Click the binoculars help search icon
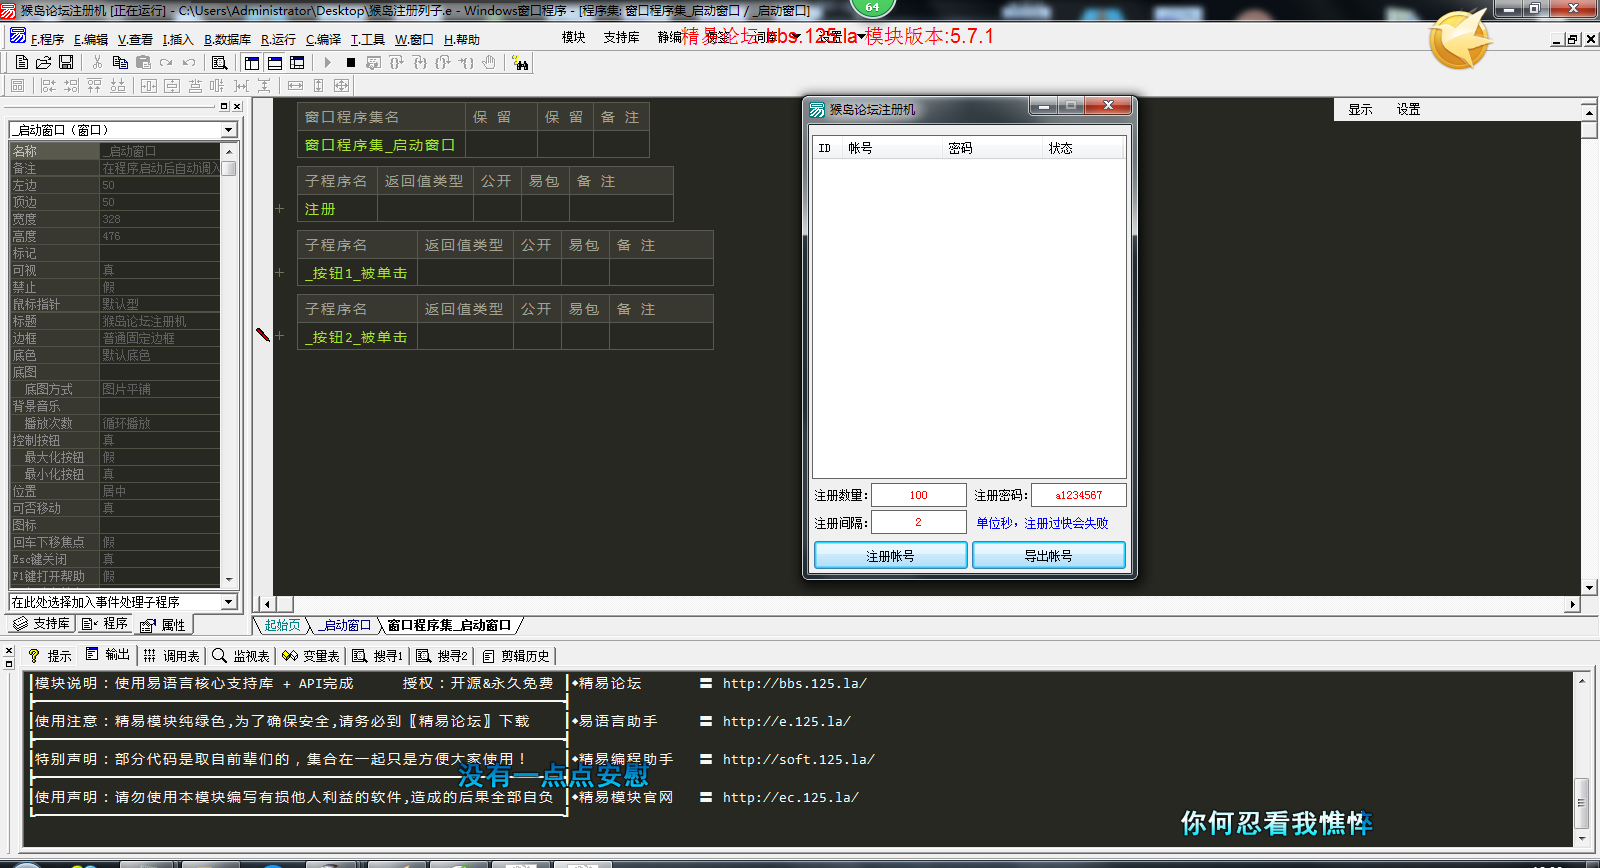Viewport: 1600px width, 868px height. 520,63
